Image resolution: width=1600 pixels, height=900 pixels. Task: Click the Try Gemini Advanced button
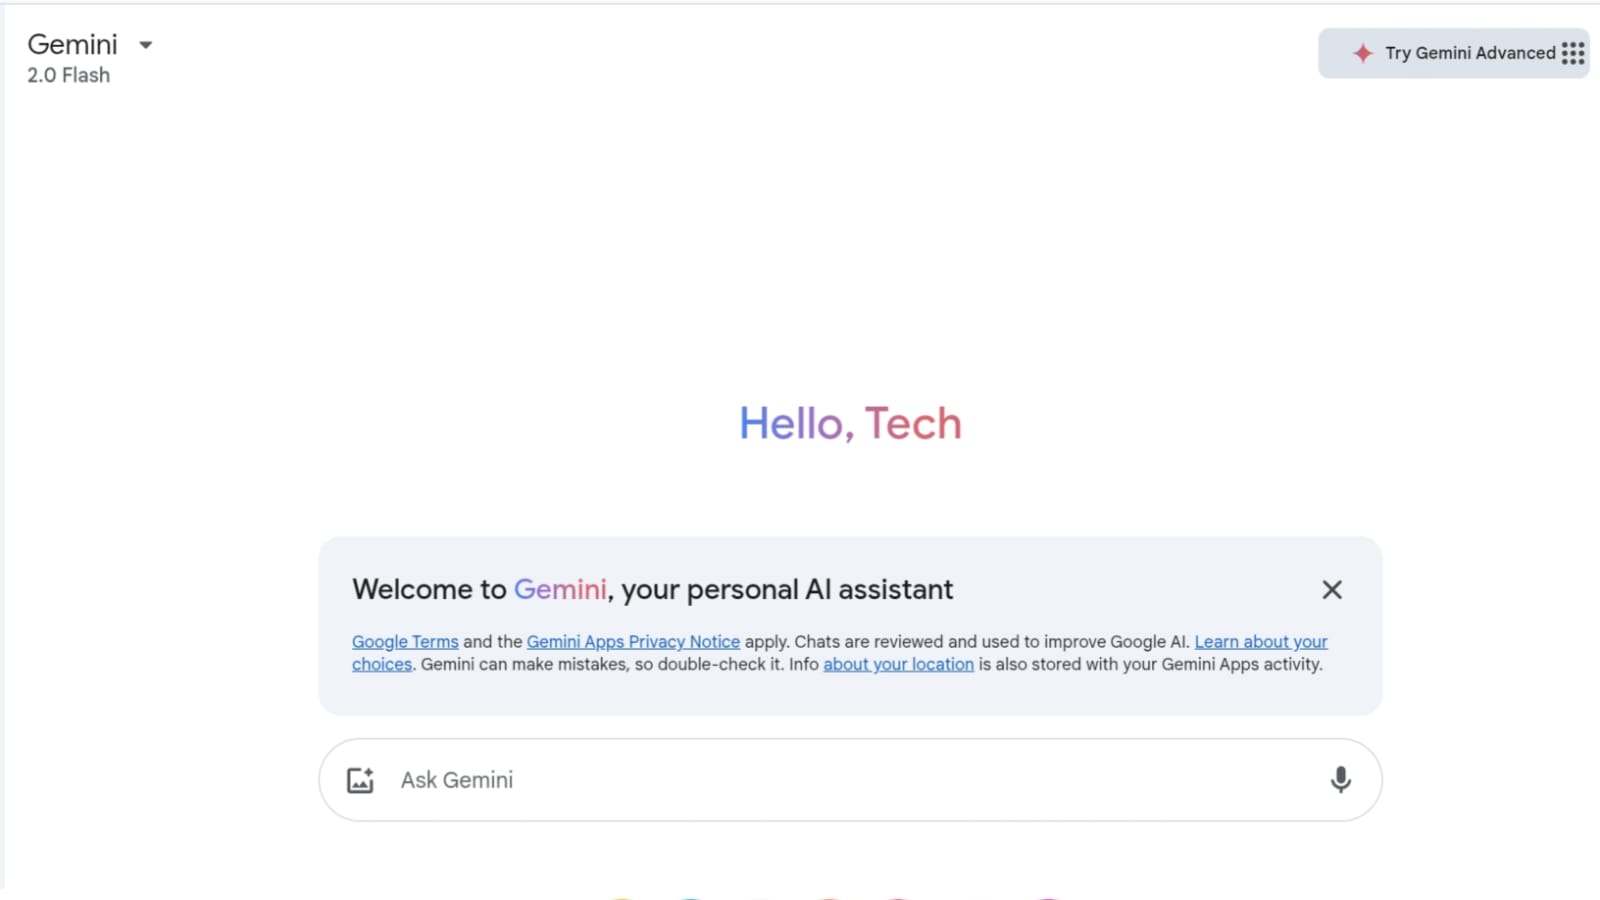(1453, 53)
